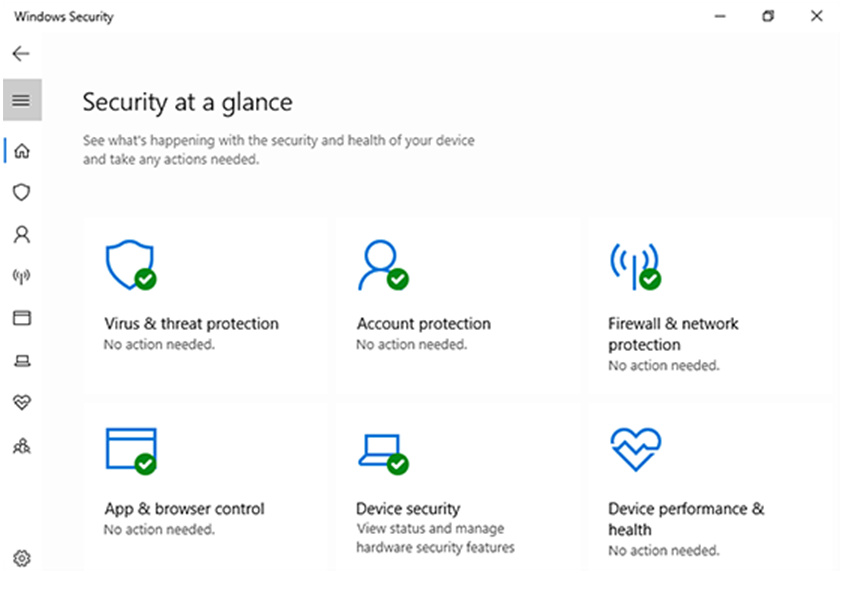
Task: Open App & browser window sidebar icon
Action: (x=22, y=318)
